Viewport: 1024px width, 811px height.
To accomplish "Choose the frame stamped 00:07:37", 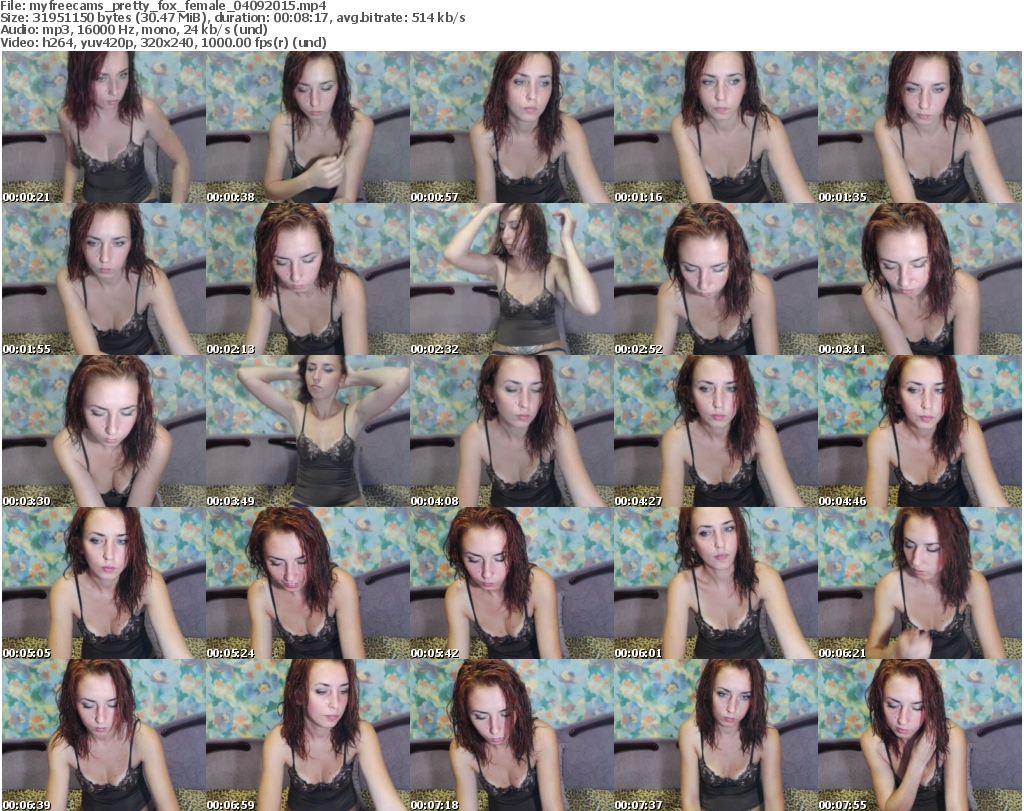I will tap(716, 735).
